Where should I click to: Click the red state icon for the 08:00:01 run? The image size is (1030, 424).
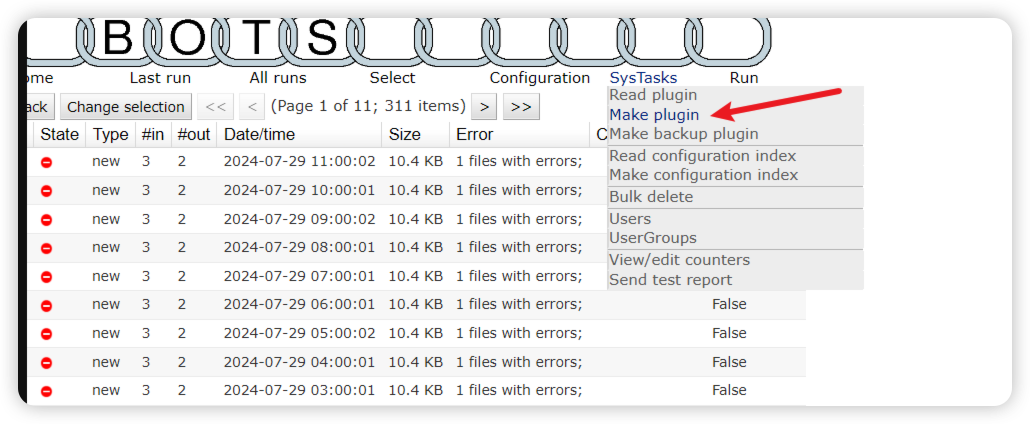click(x=46, y=248)
